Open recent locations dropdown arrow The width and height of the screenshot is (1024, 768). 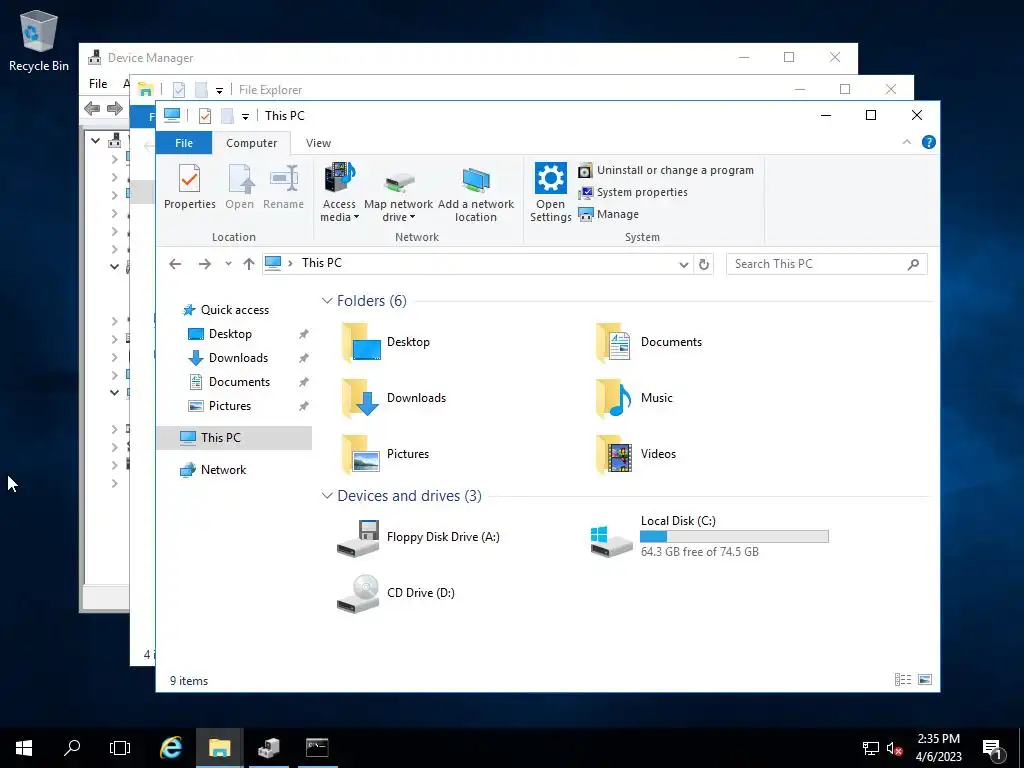click(228, 264)
